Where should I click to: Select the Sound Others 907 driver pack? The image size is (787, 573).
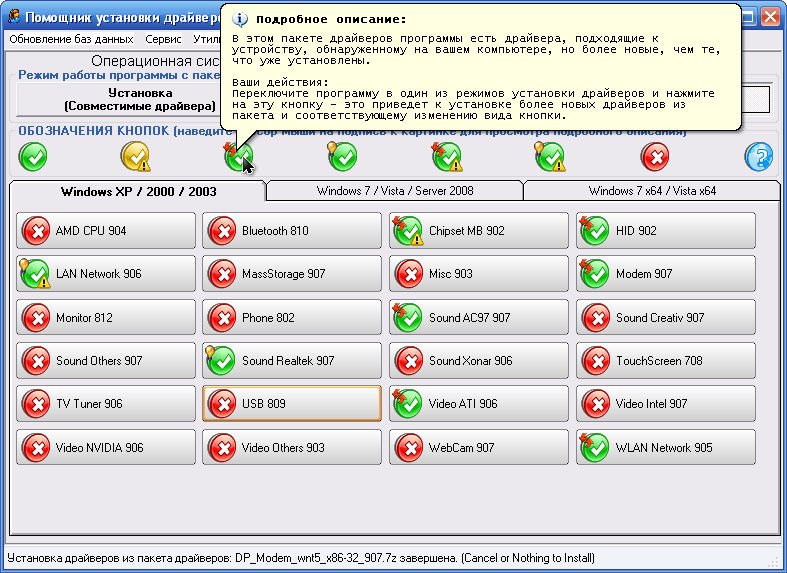106,361
